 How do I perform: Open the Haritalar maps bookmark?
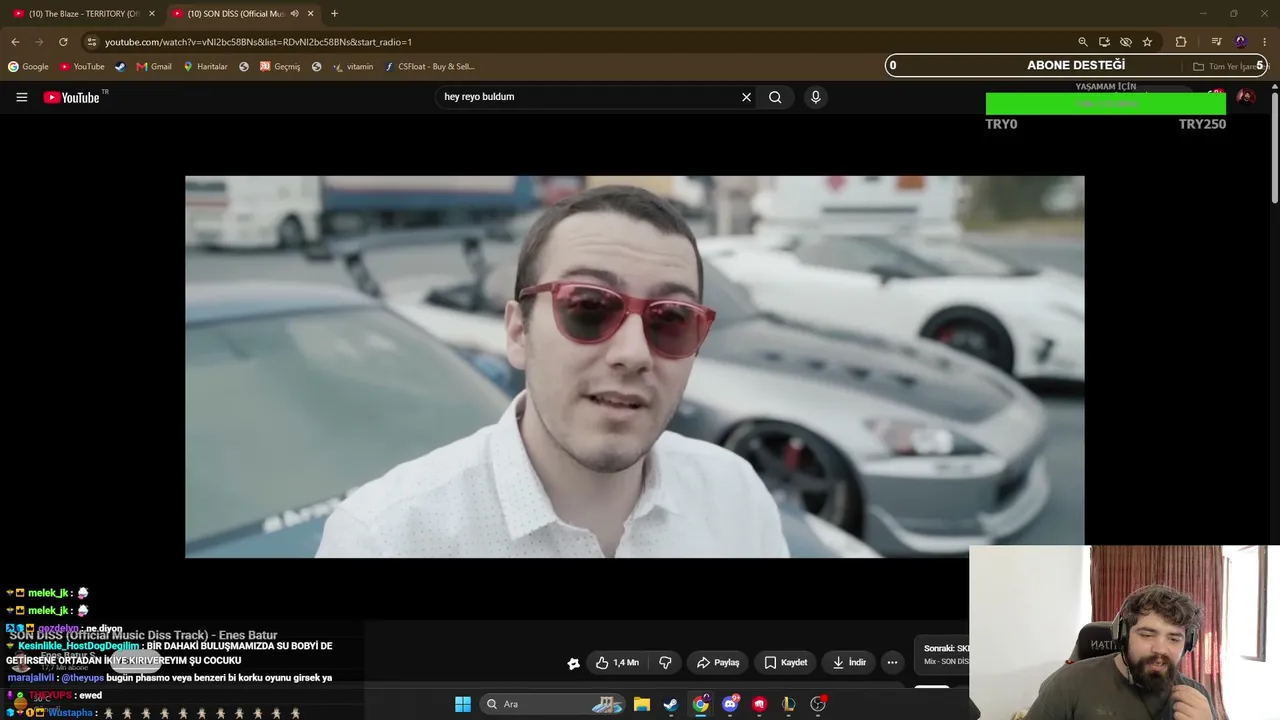tap(205, 67)
